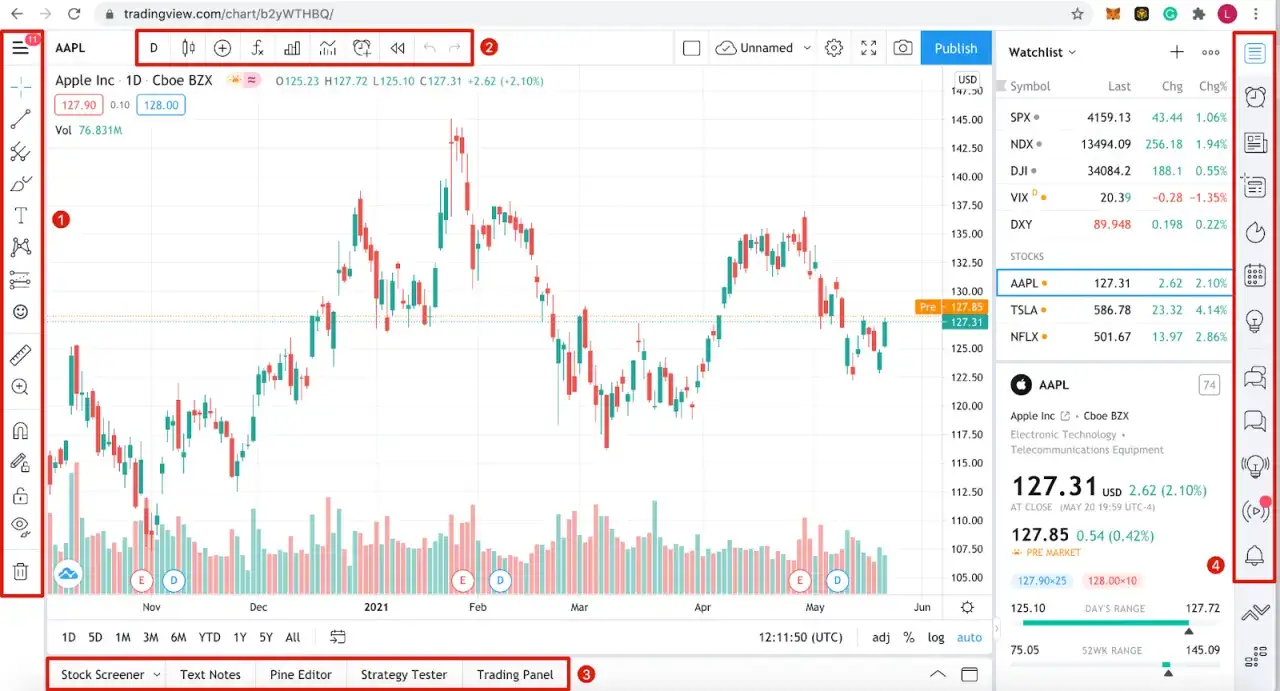The image size is (1280, 691).
Task: Toggle magnet mode in the drawing toolbar
Action: pyautogui.click(x=20, y=429)
